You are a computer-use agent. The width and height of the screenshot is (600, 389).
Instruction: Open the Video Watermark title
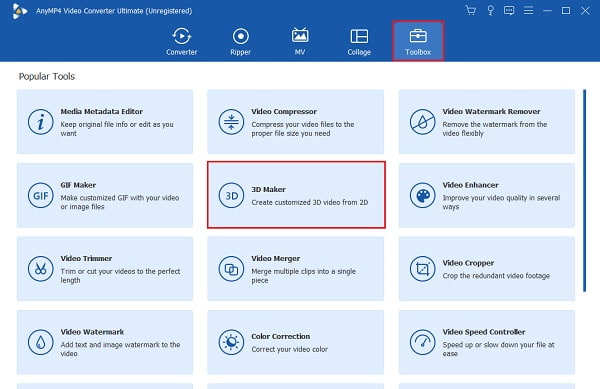tap(92, 332)
